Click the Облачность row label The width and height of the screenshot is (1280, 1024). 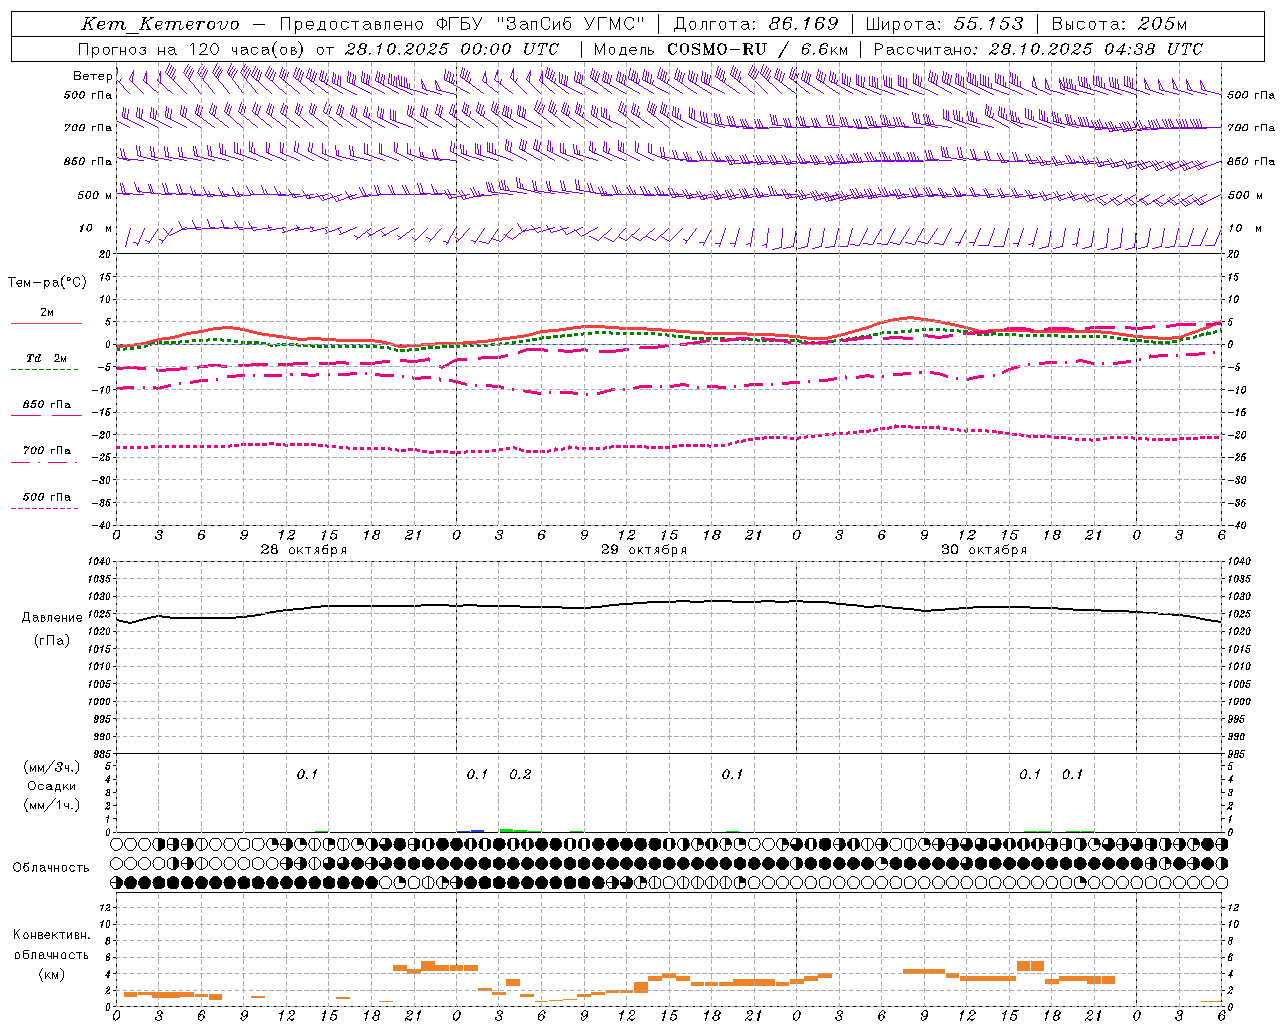(x=51, y=868)
